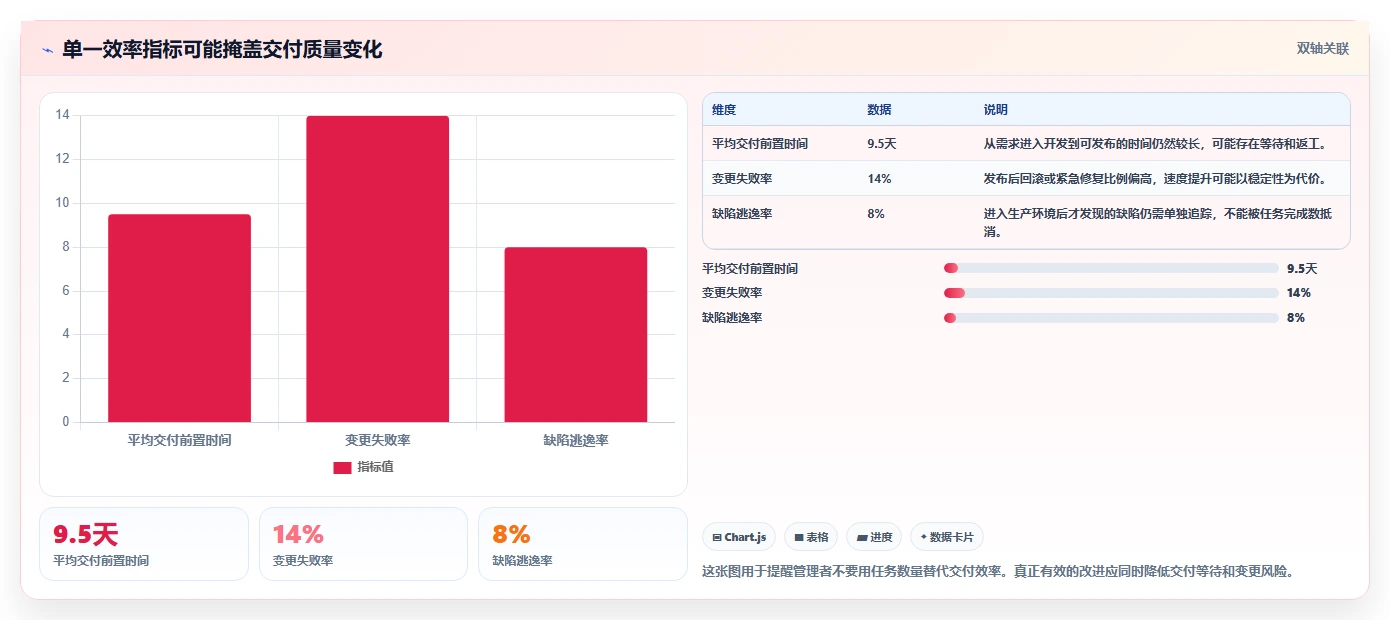Open the 14% data card
1390x620 pixels.
pos(363,544)
